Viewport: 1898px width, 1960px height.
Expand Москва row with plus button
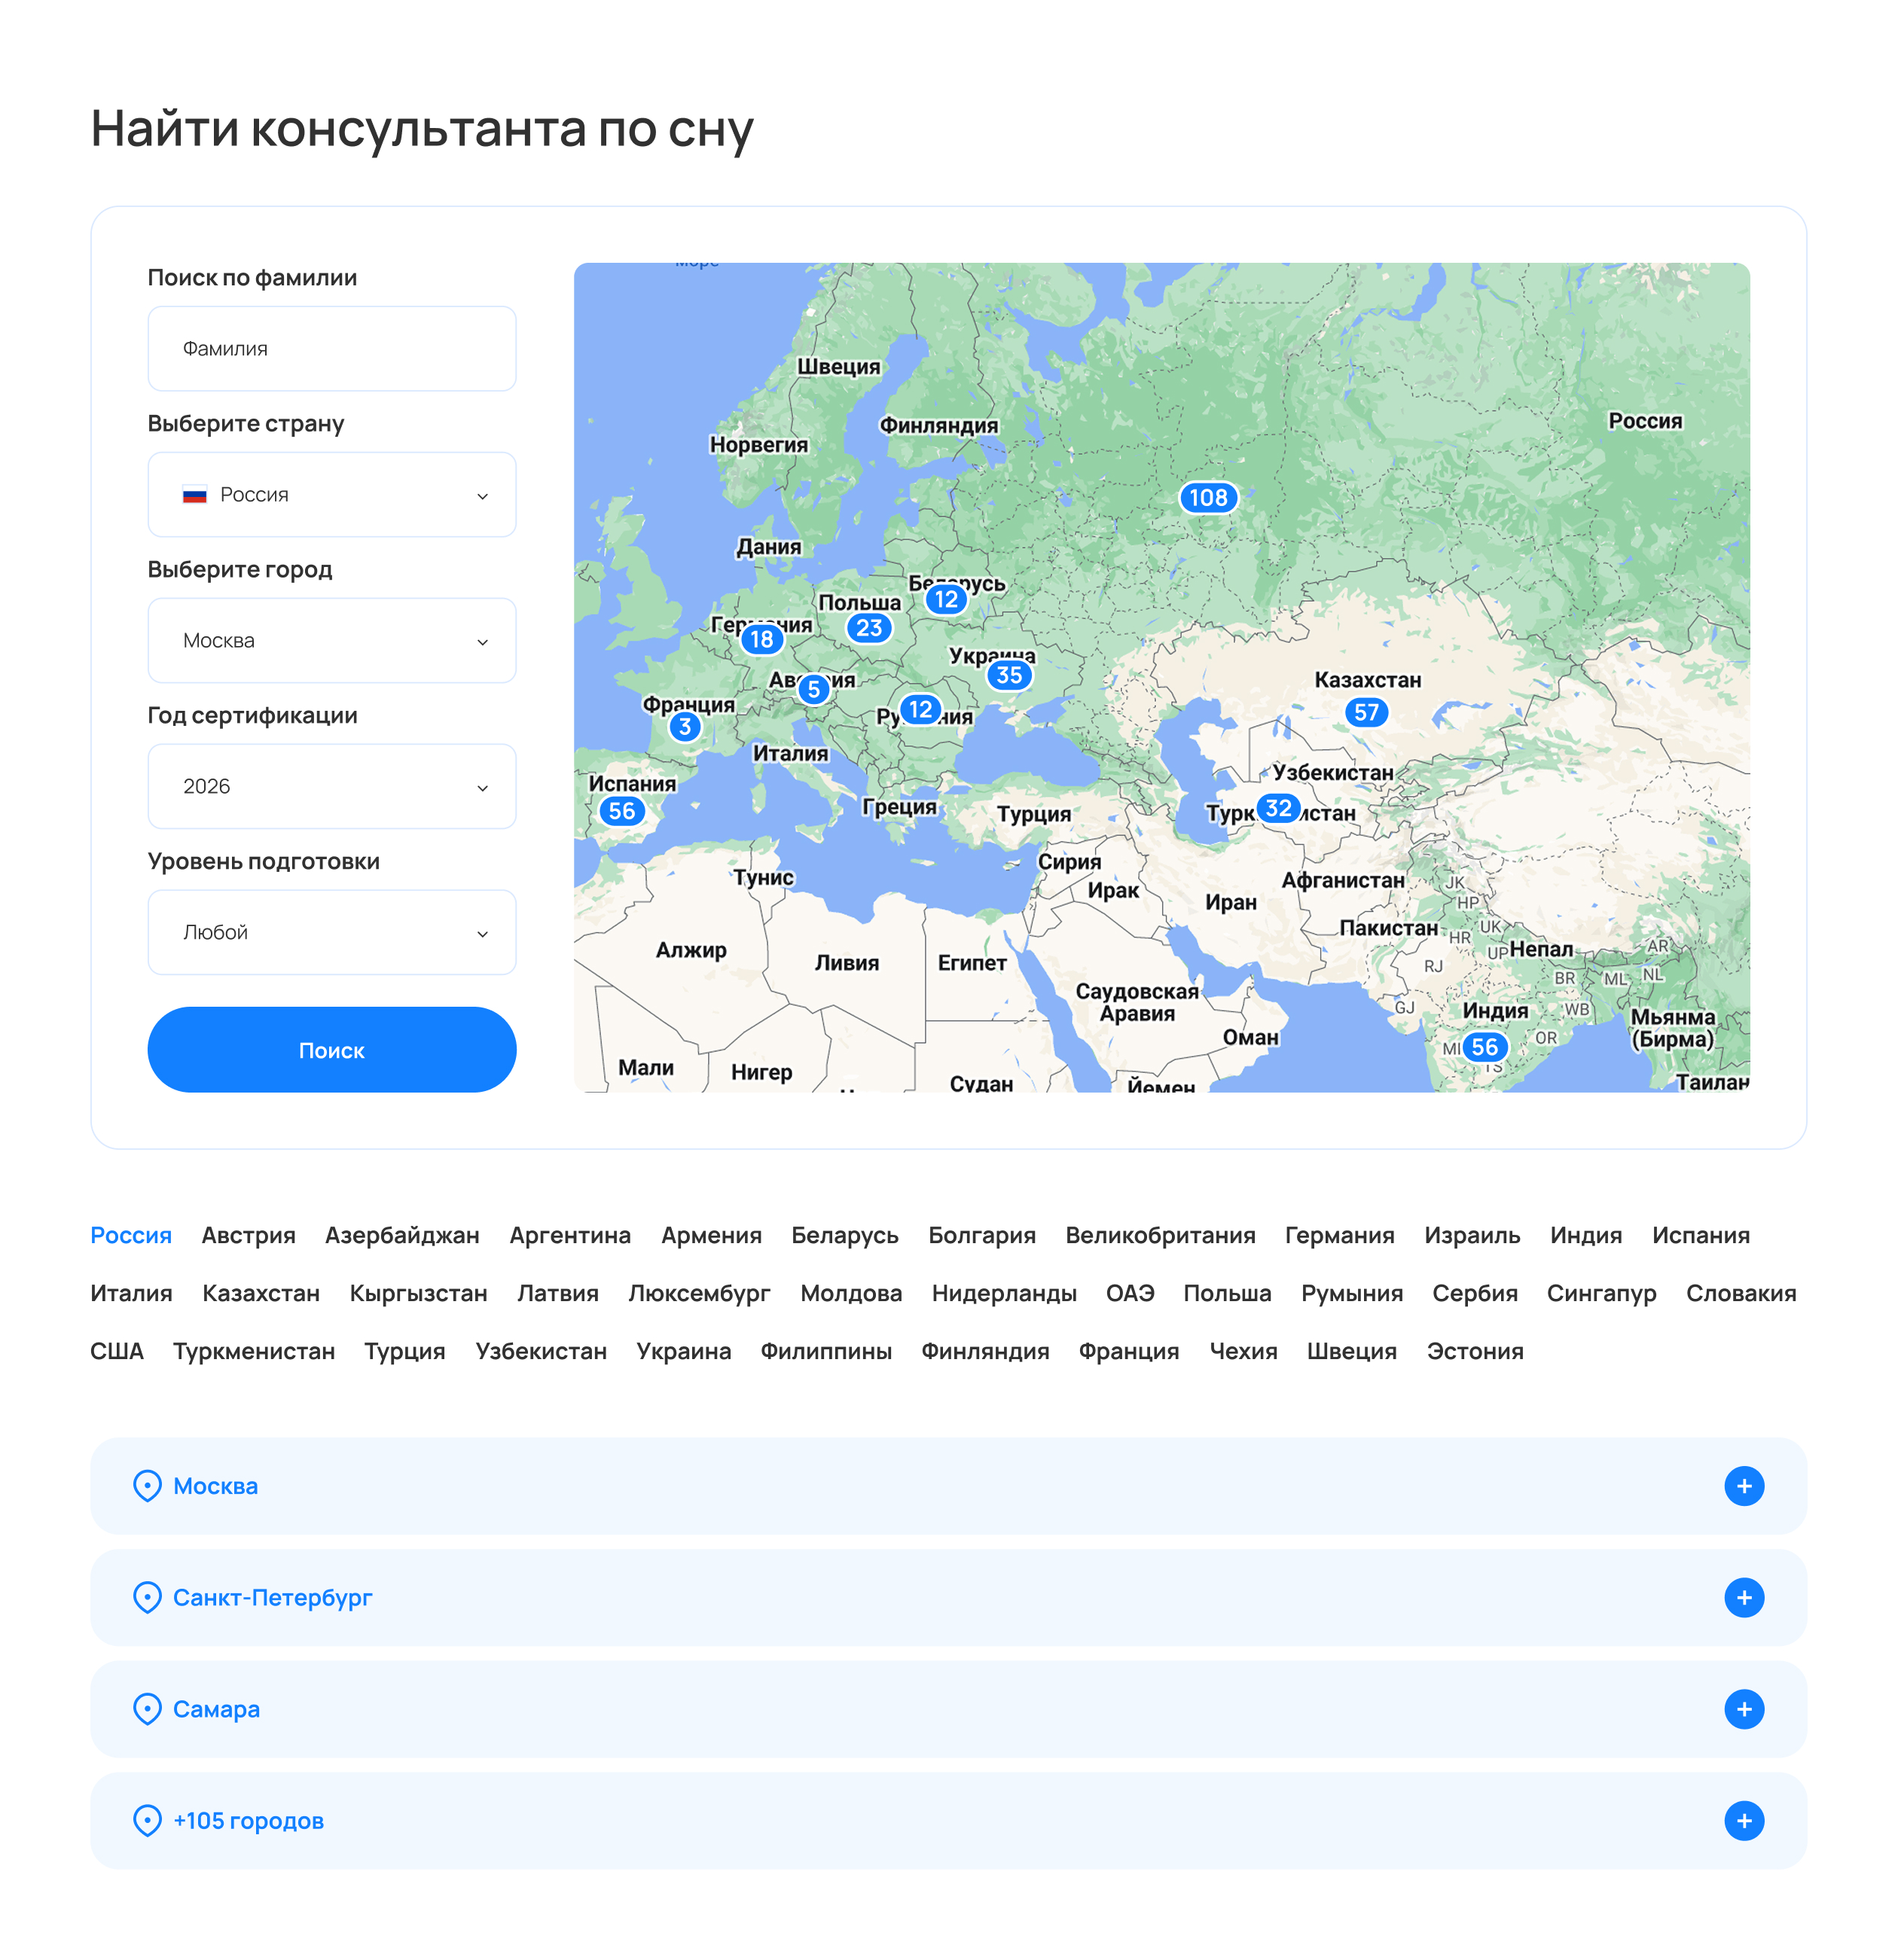pos(1743,1486)
